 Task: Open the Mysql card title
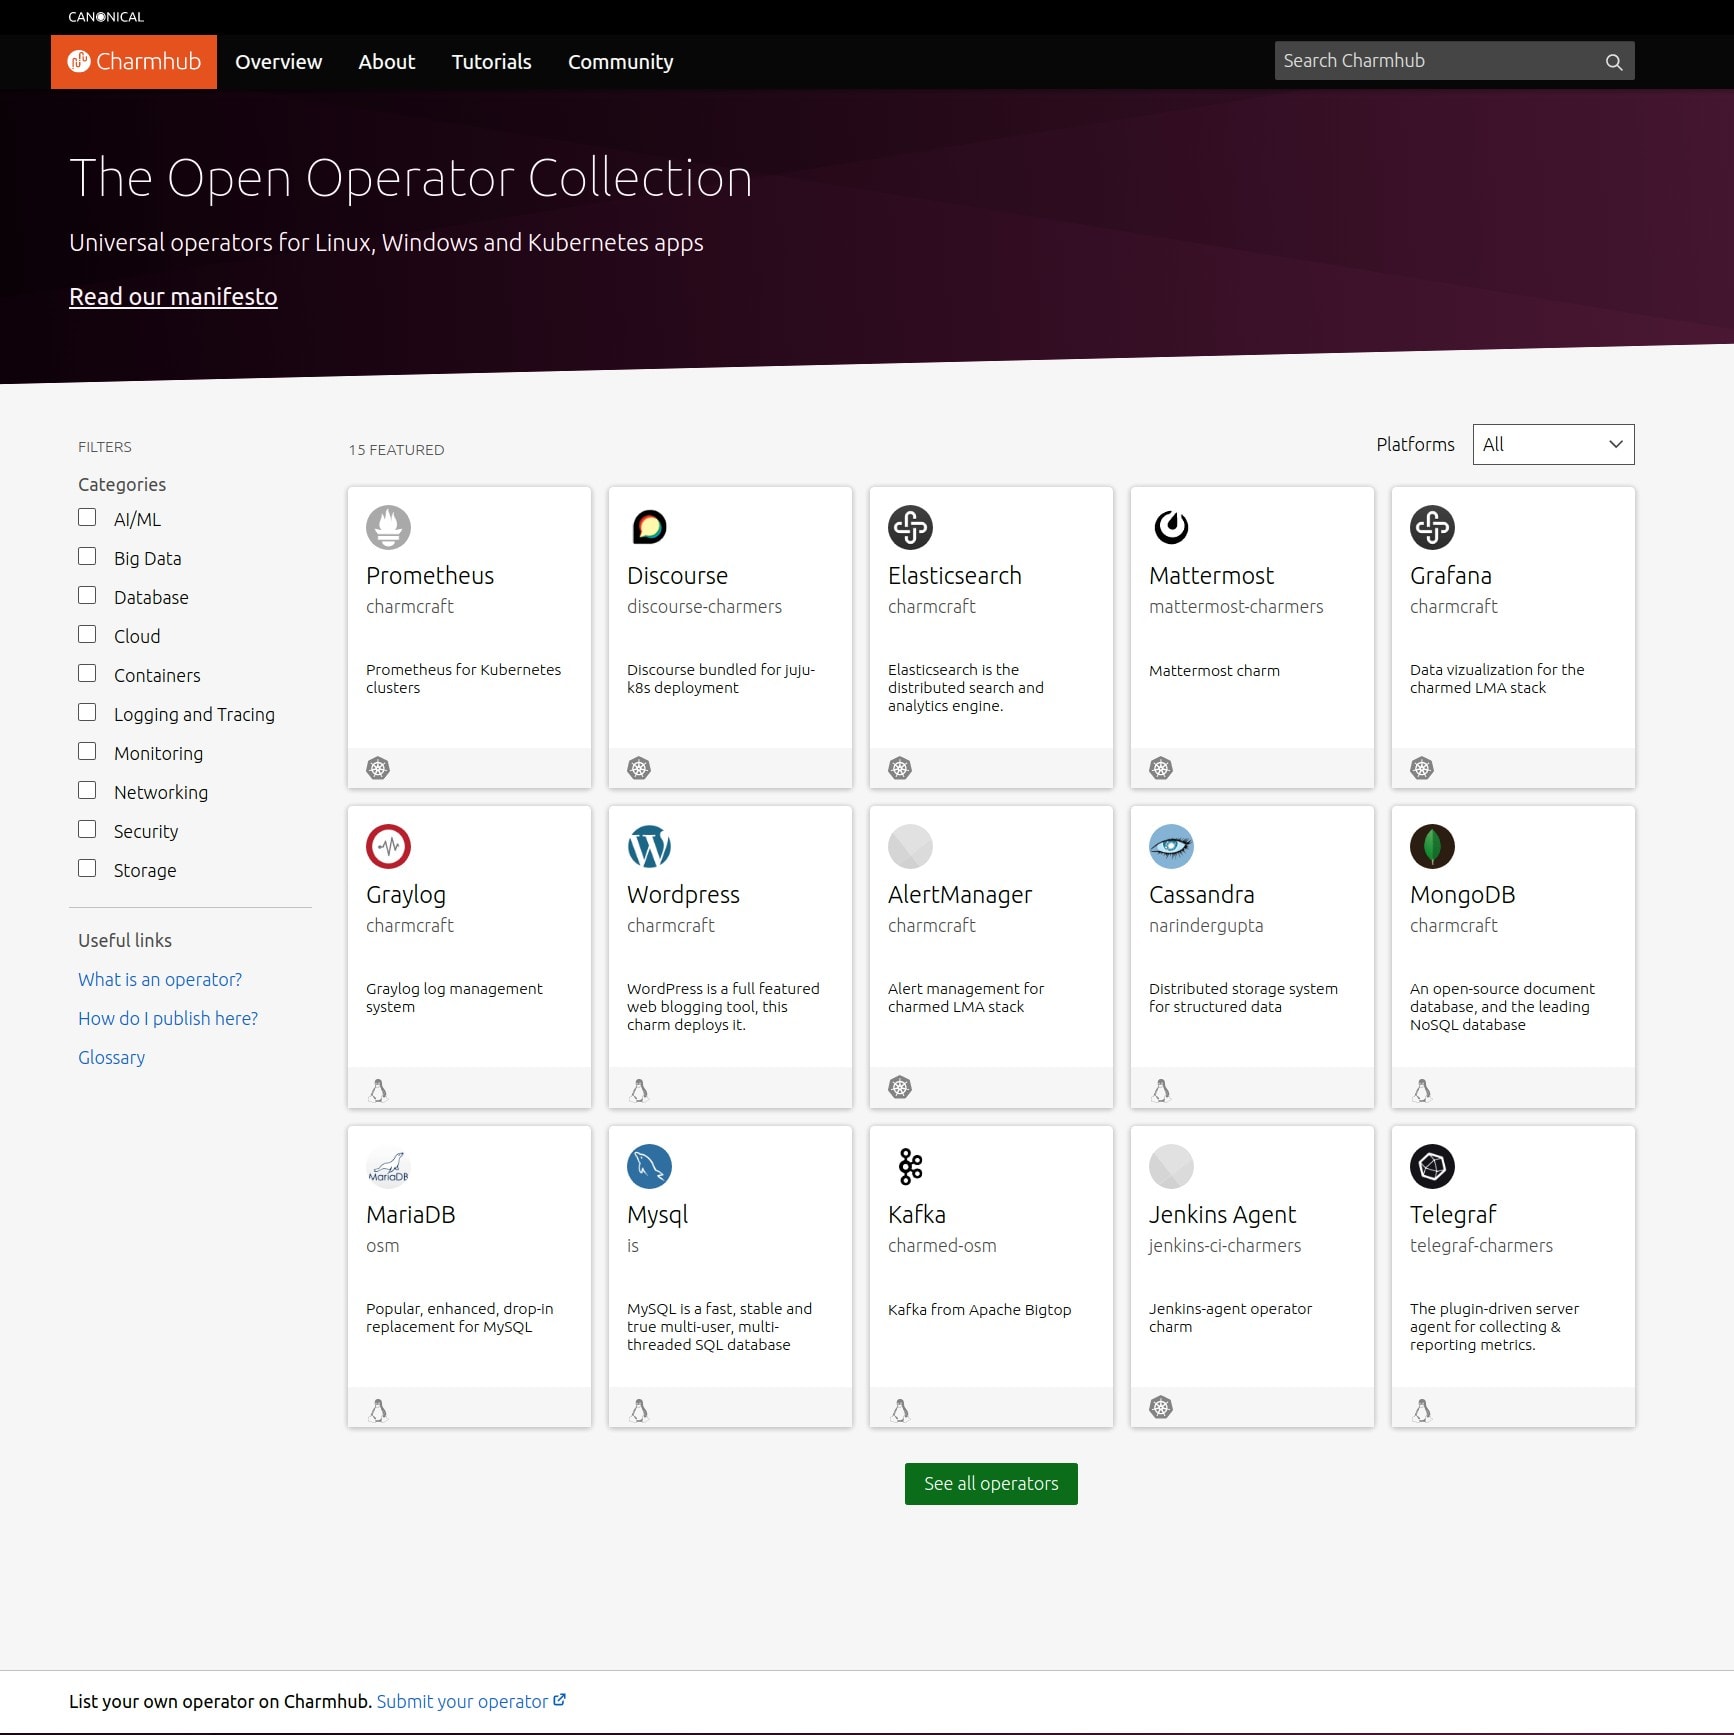tap(658, 1215)
